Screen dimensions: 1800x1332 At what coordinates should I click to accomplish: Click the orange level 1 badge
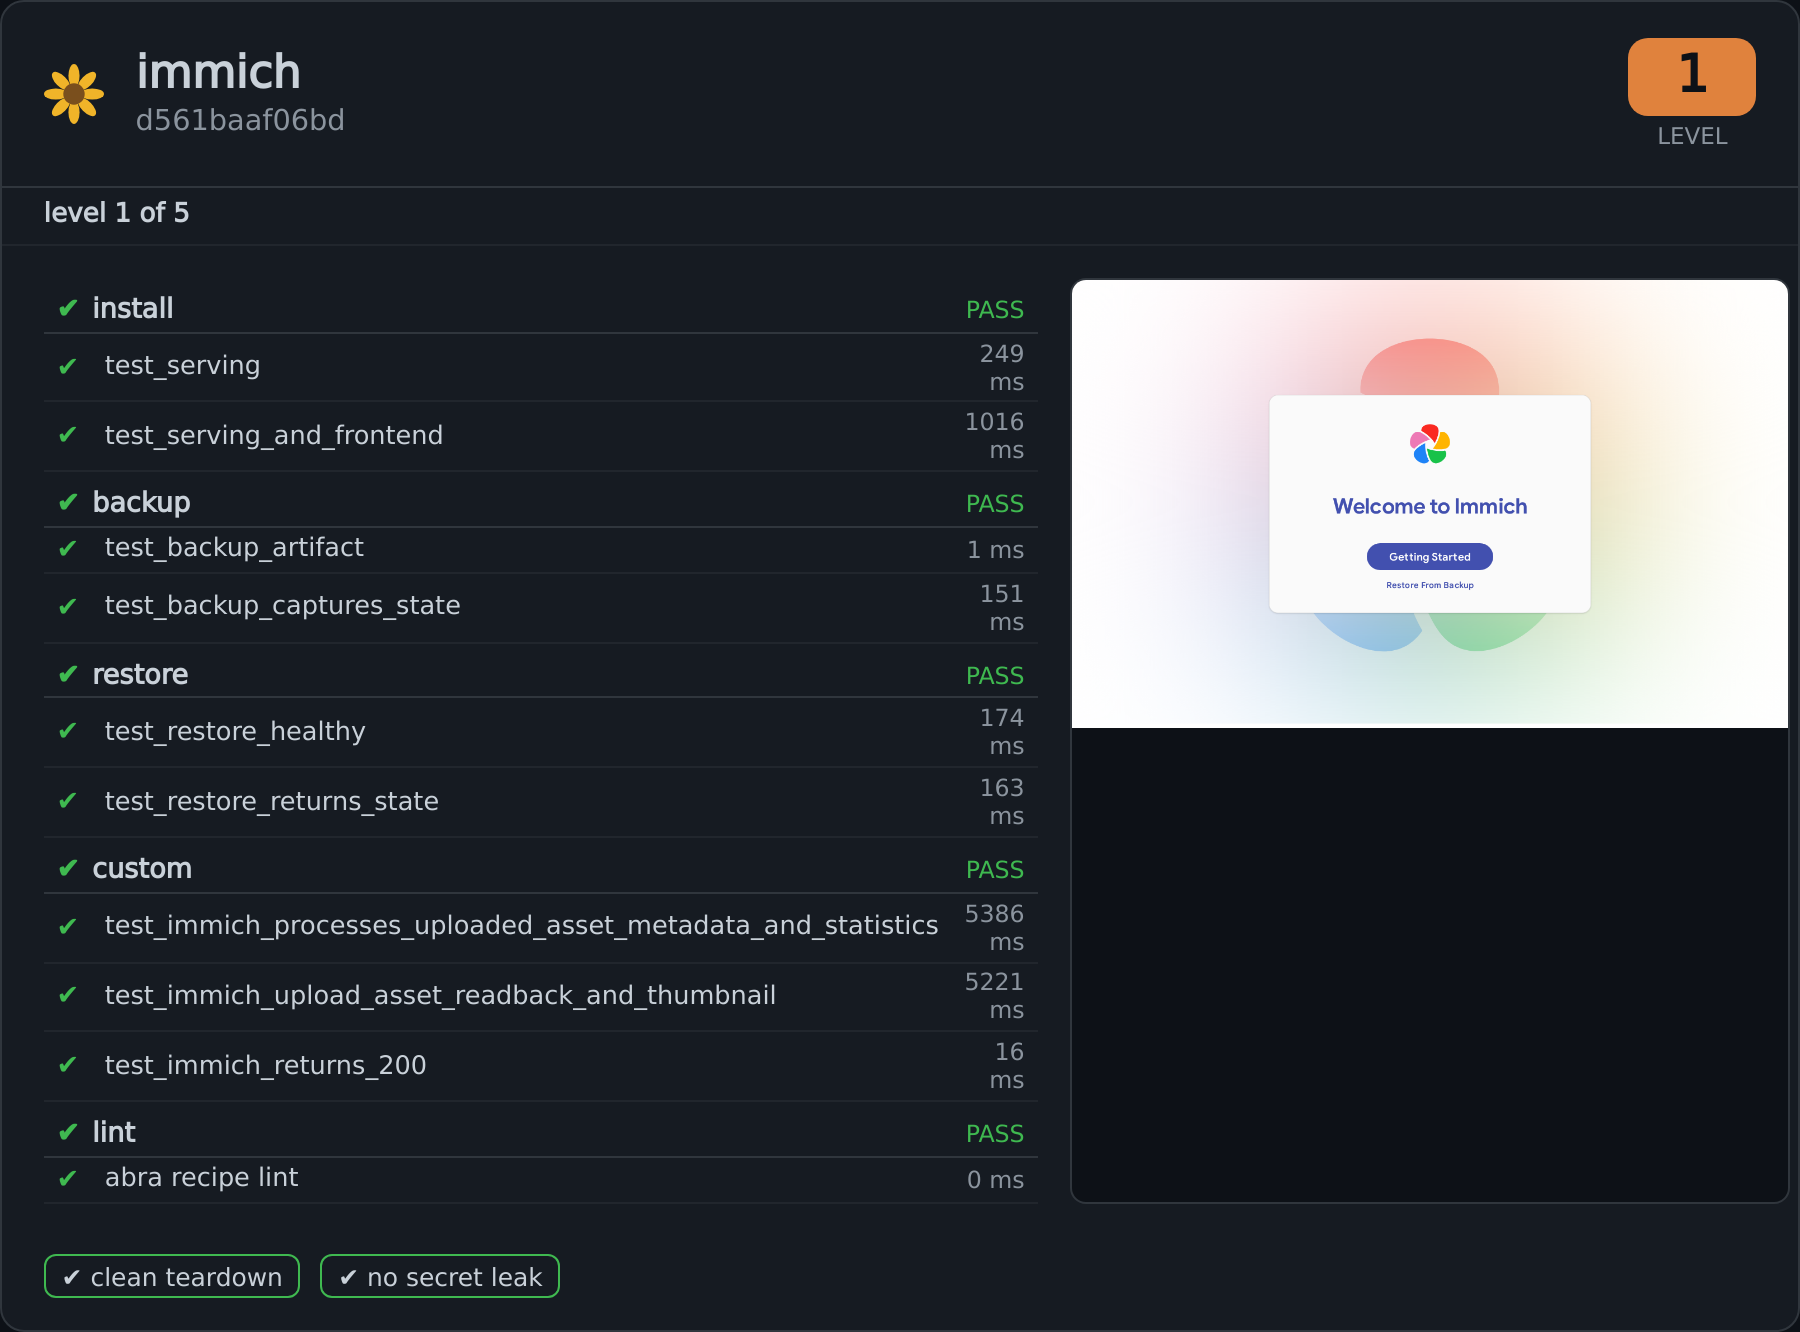click(x=1691, y=77)
